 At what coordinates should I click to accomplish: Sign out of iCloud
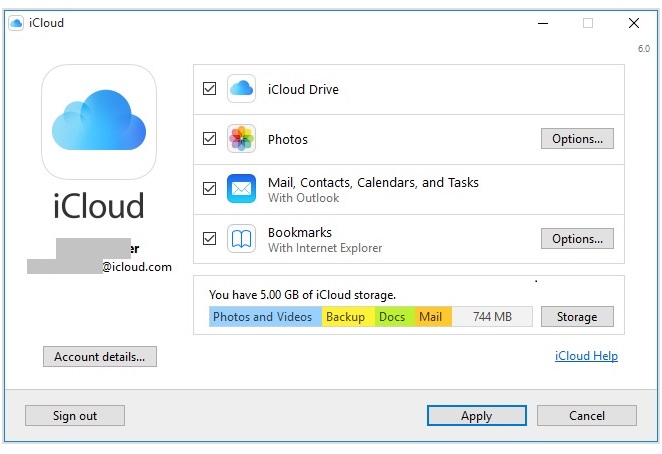[75, 416]
